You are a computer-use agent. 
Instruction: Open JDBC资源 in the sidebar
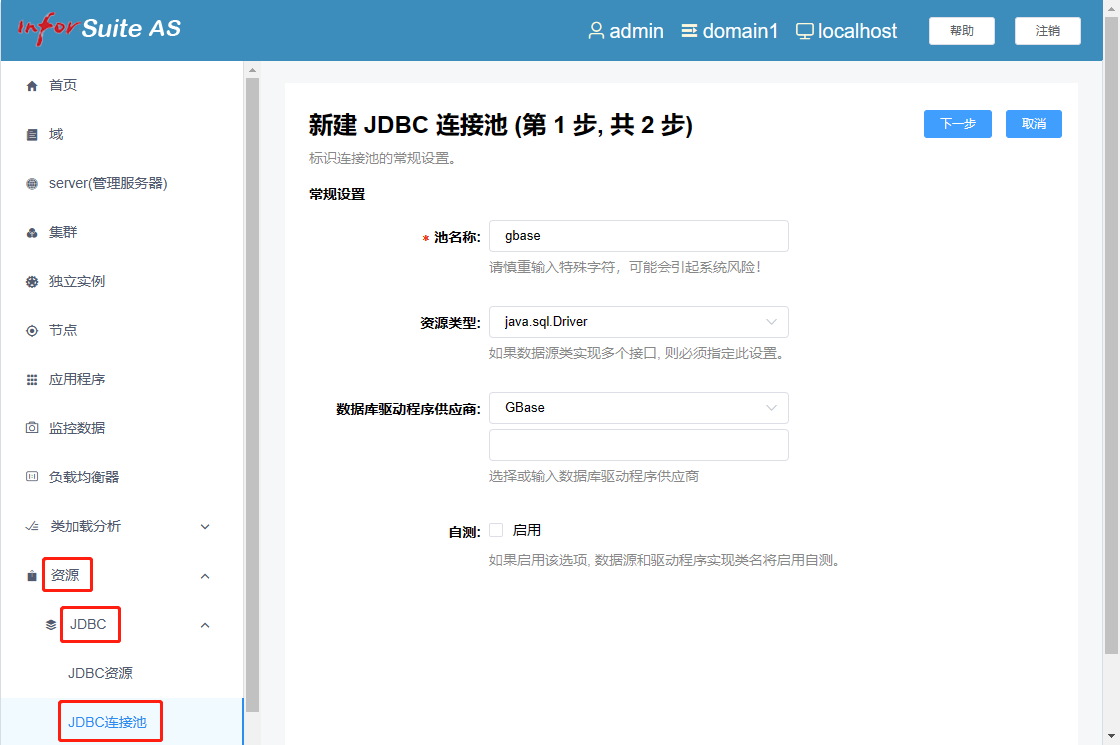(100, 673)
